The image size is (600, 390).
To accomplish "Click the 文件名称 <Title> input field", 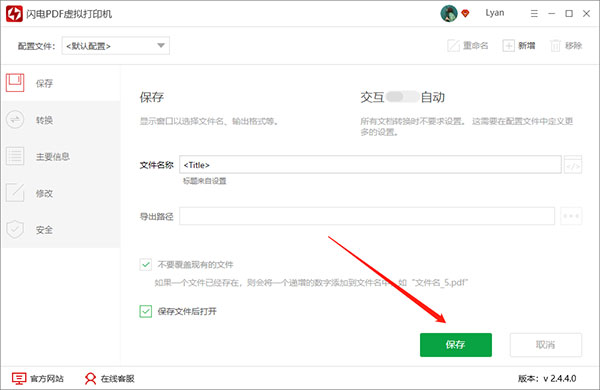I will [x=370, y=165].
